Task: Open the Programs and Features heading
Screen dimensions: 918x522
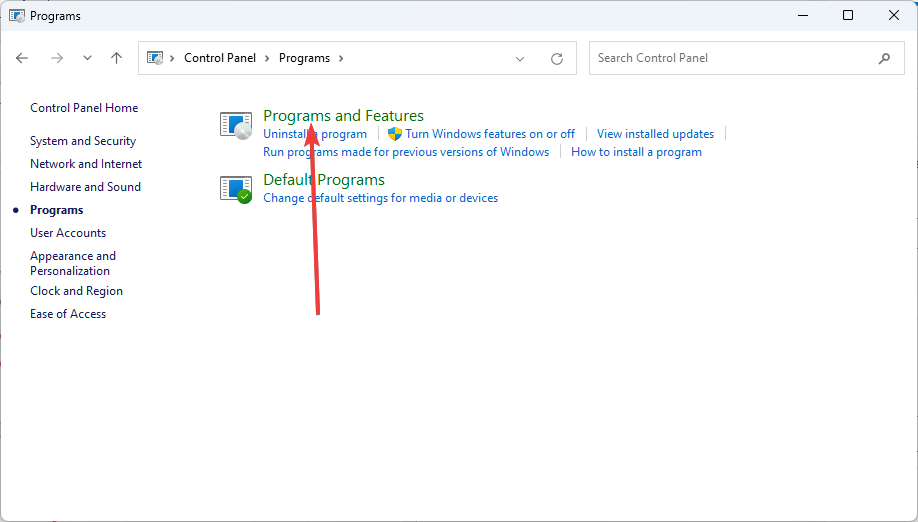Action: (343, 116)
